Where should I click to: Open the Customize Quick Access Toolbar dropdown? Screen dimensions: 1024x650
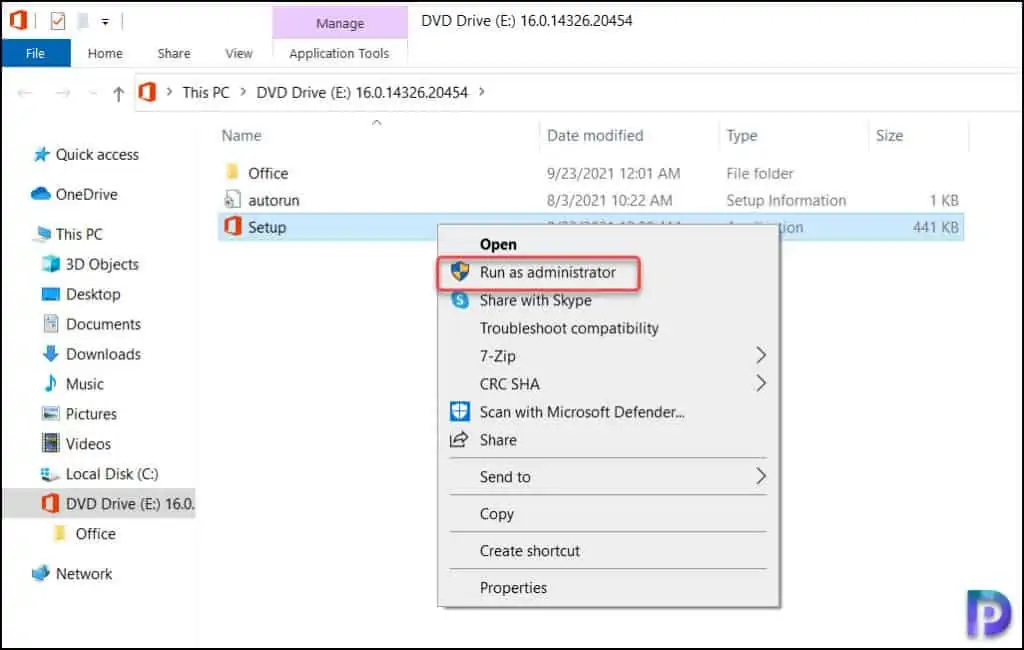click(x=105, y=22)
